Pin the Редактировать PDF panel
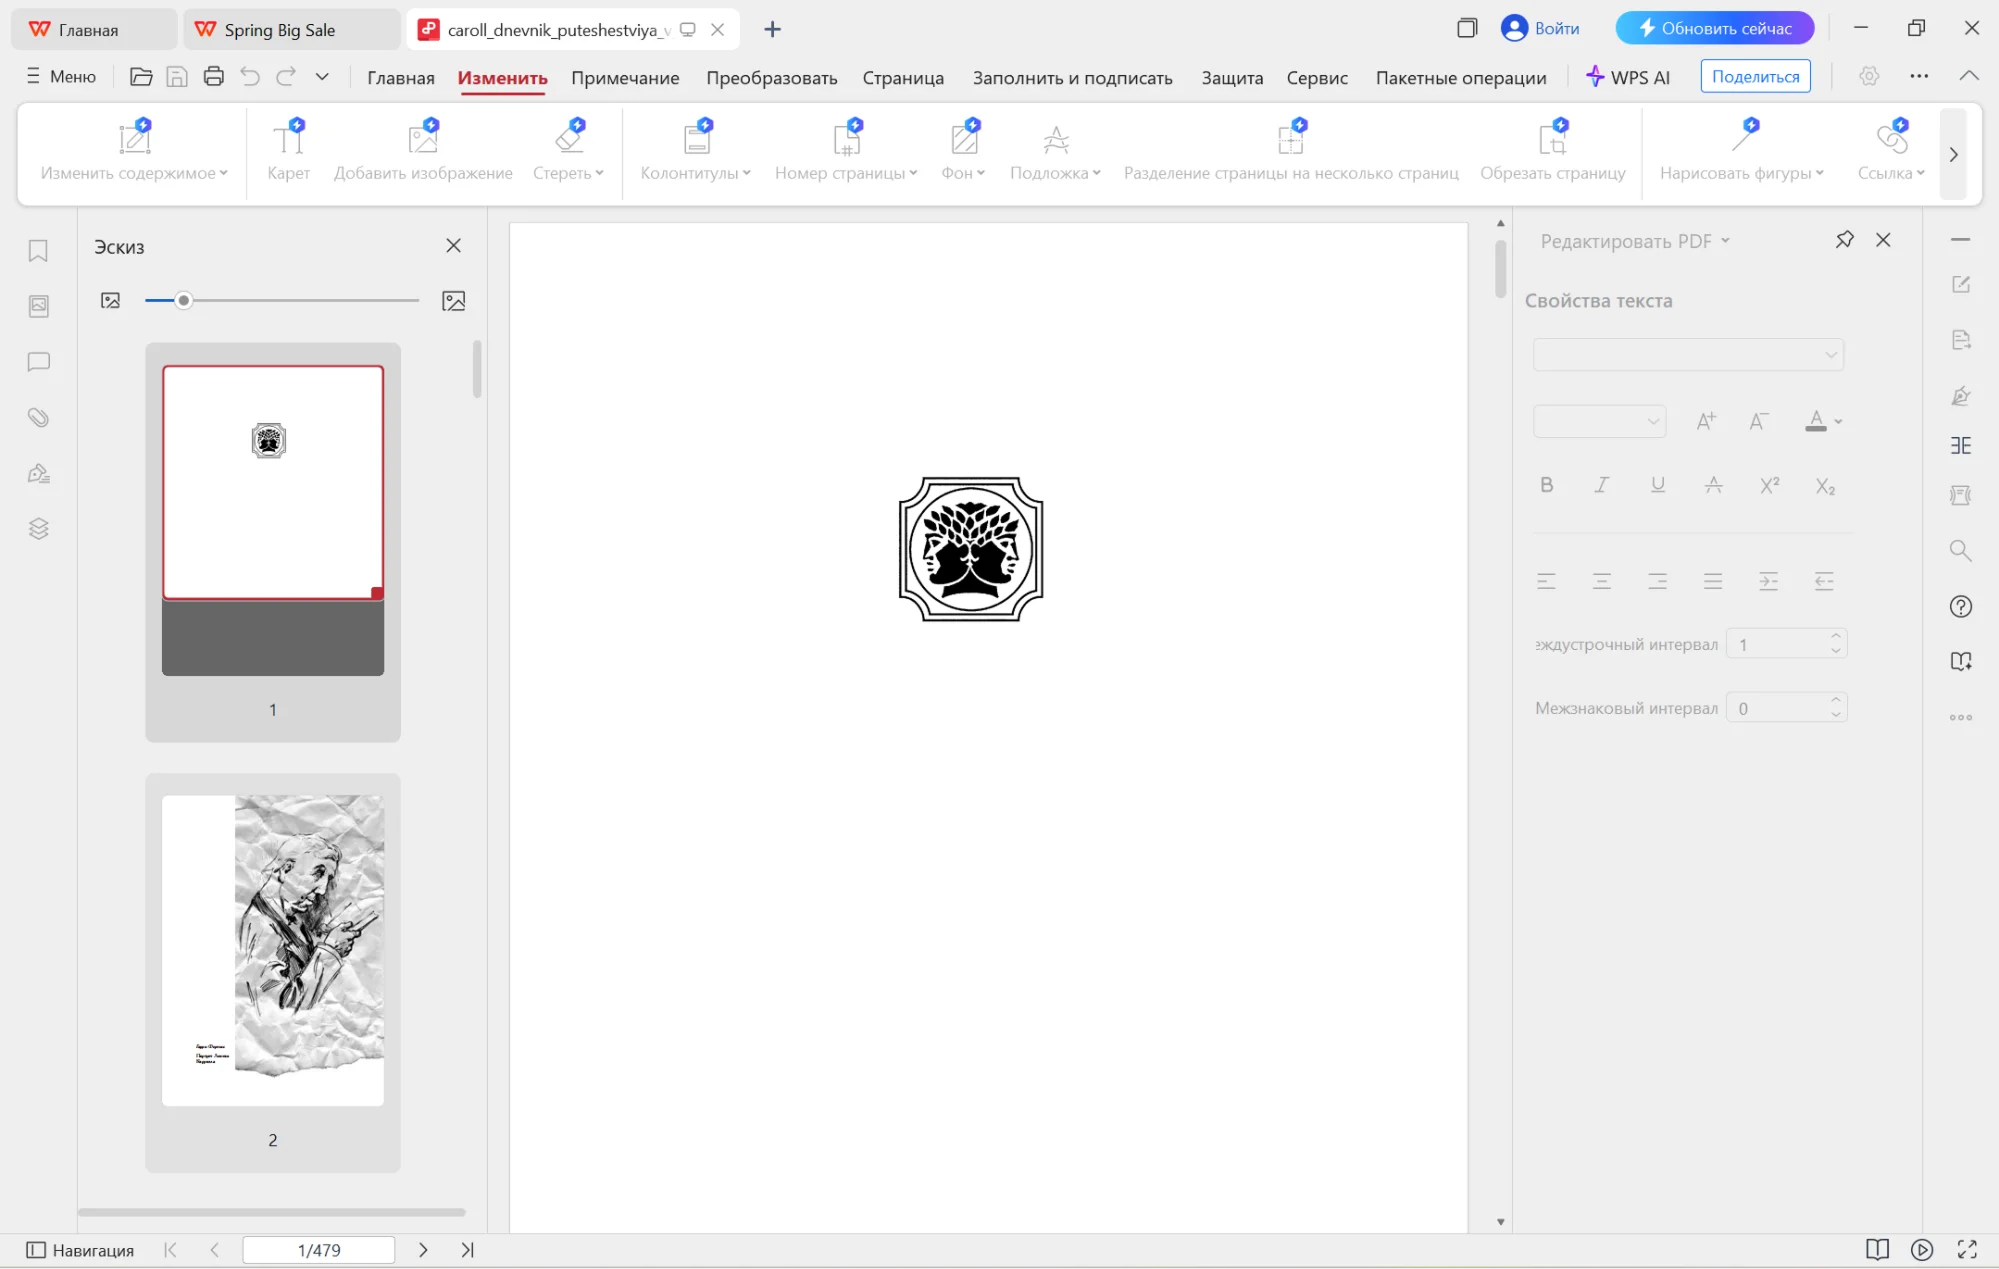 click(x=1845, y=240)
